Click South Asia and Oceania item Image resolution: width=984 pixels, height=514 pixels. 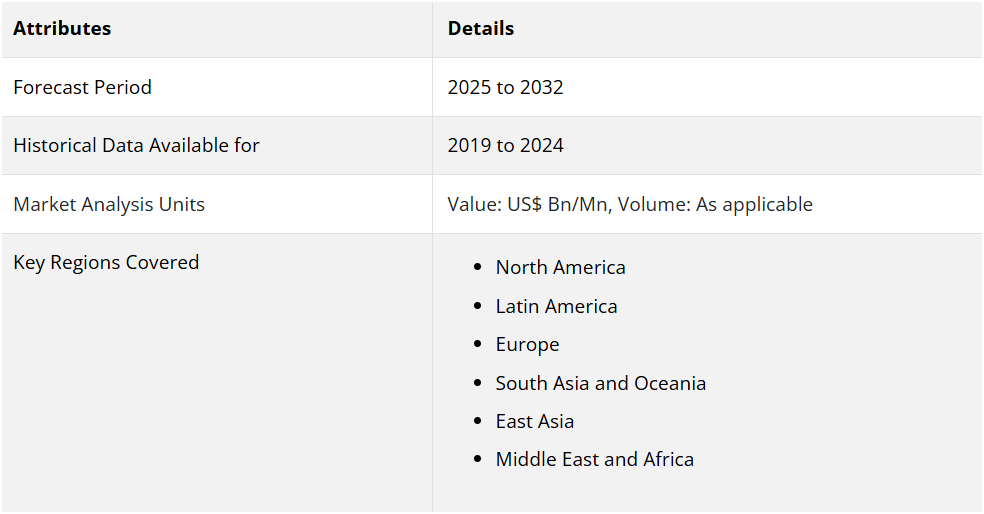(x=601, y=383)
